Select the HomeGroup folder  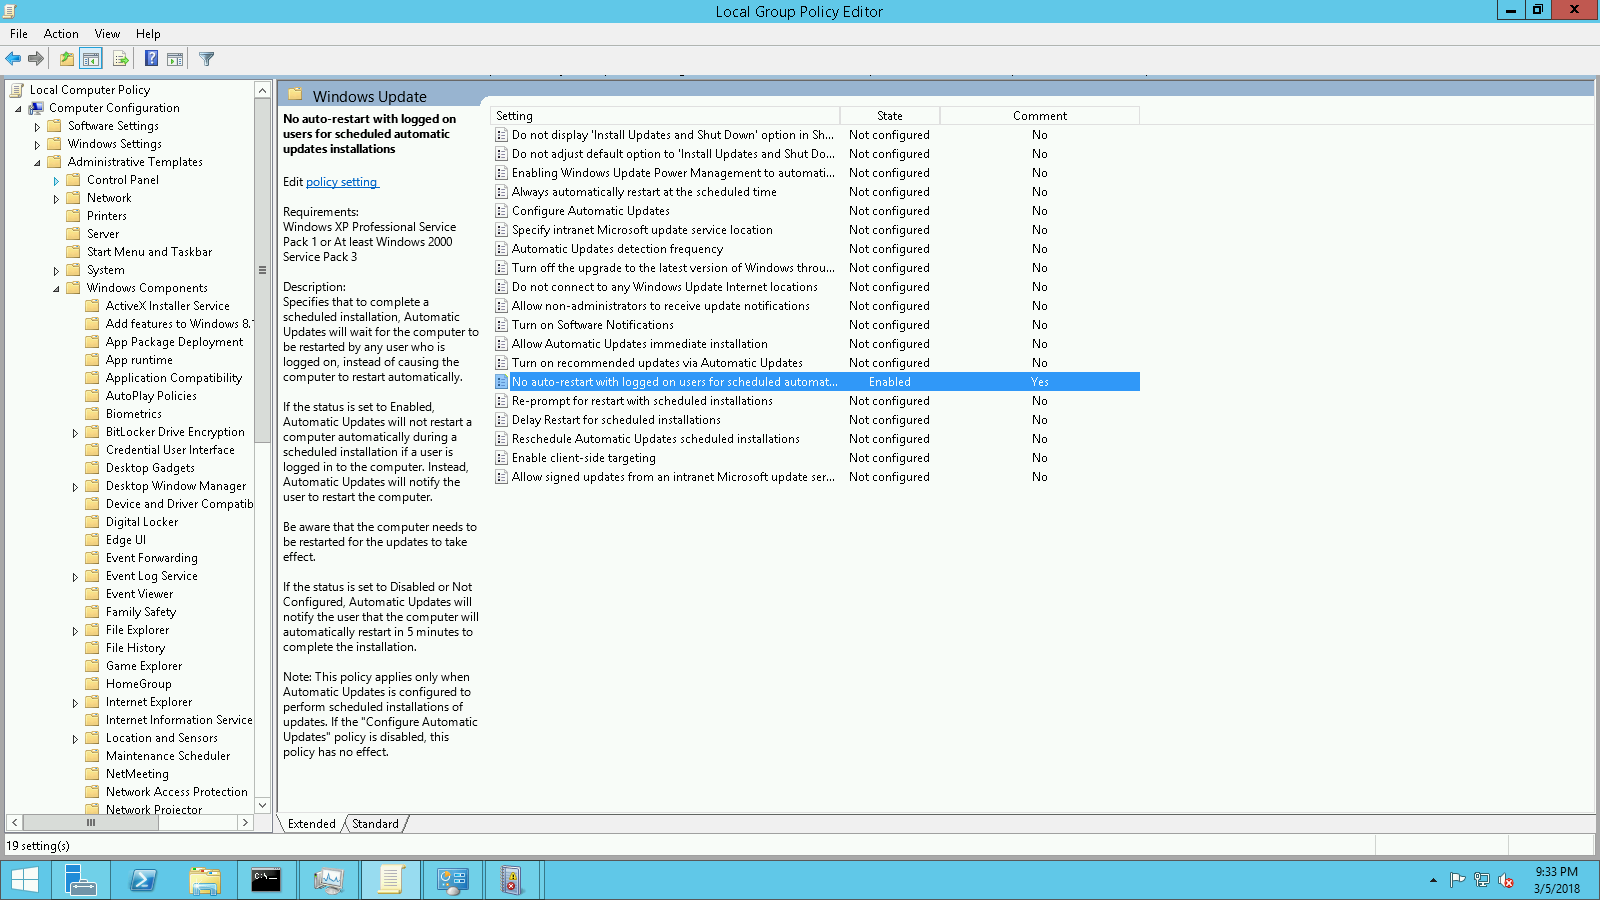[x=138, y=684]
